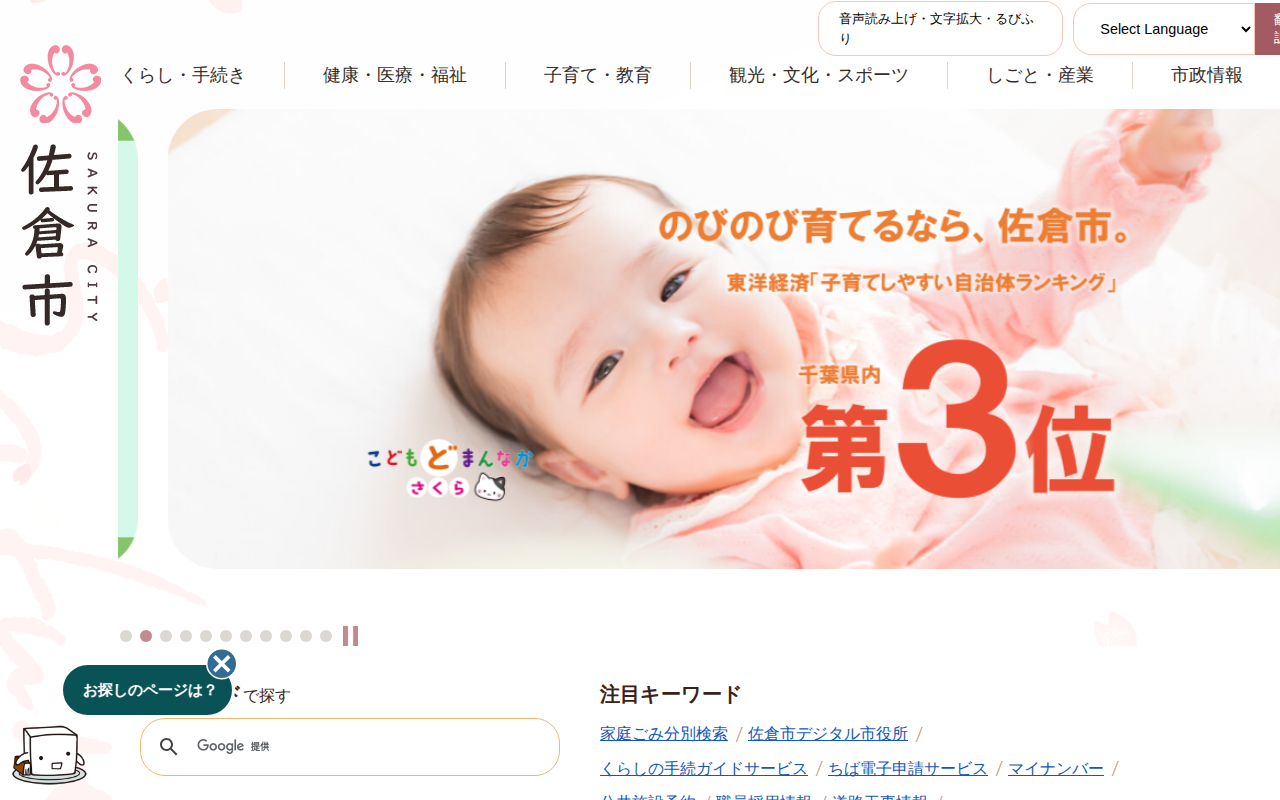The height and width of the screenshot is (800, 1280).
Task: Click the tofu mascot chatbot icon
Action: click(49, 755)
